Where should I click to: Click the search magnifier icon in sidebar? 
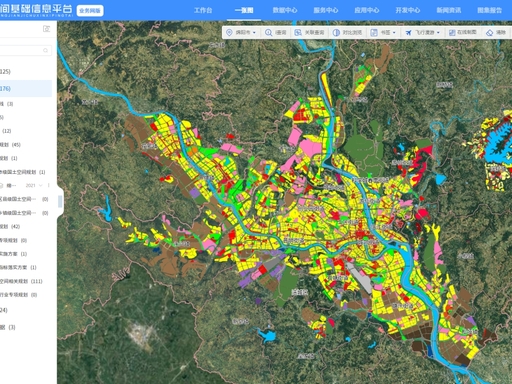[x=45, y=50]
